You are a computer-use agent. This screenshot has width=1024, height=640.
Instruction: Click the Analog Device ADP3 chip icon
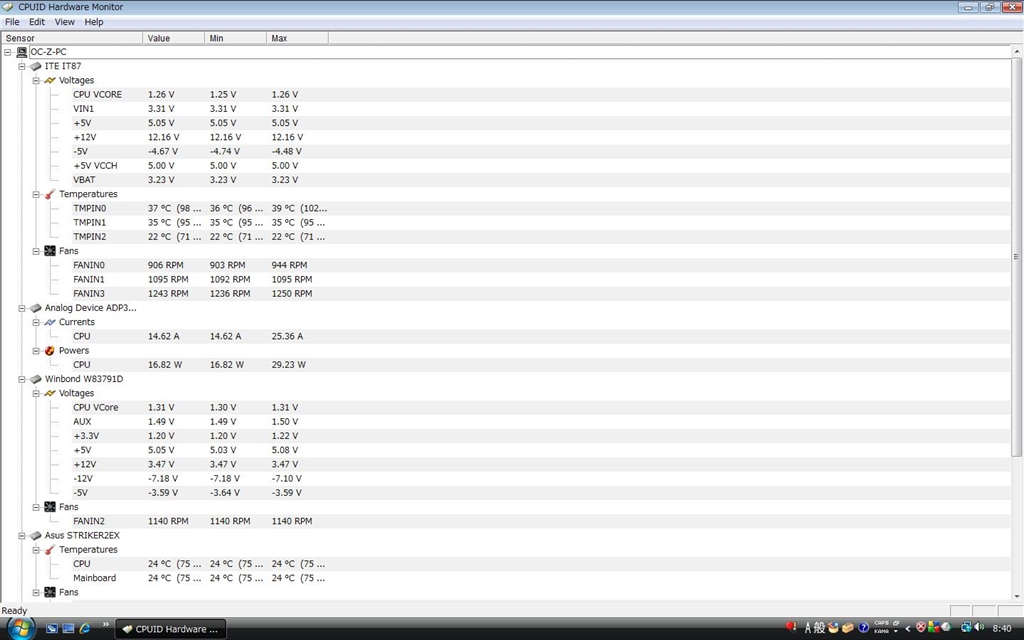point(36,308)
